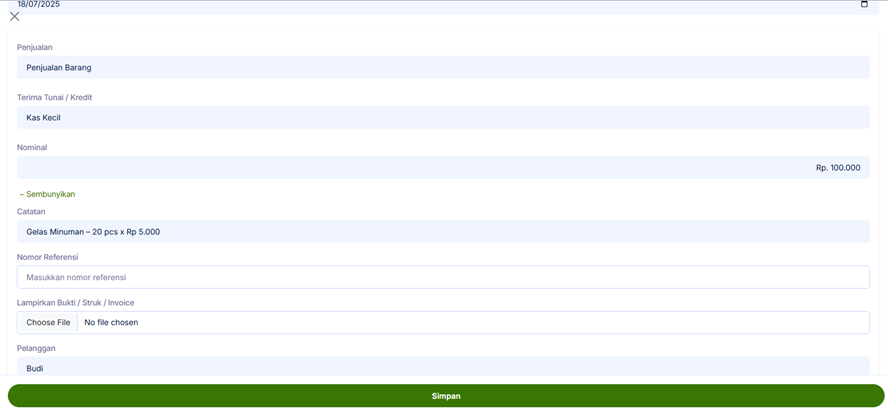Screen dimensions: 888x414
Task: Click the Terima Tunai / Kredit label
Action: click(x=55, y=98)
